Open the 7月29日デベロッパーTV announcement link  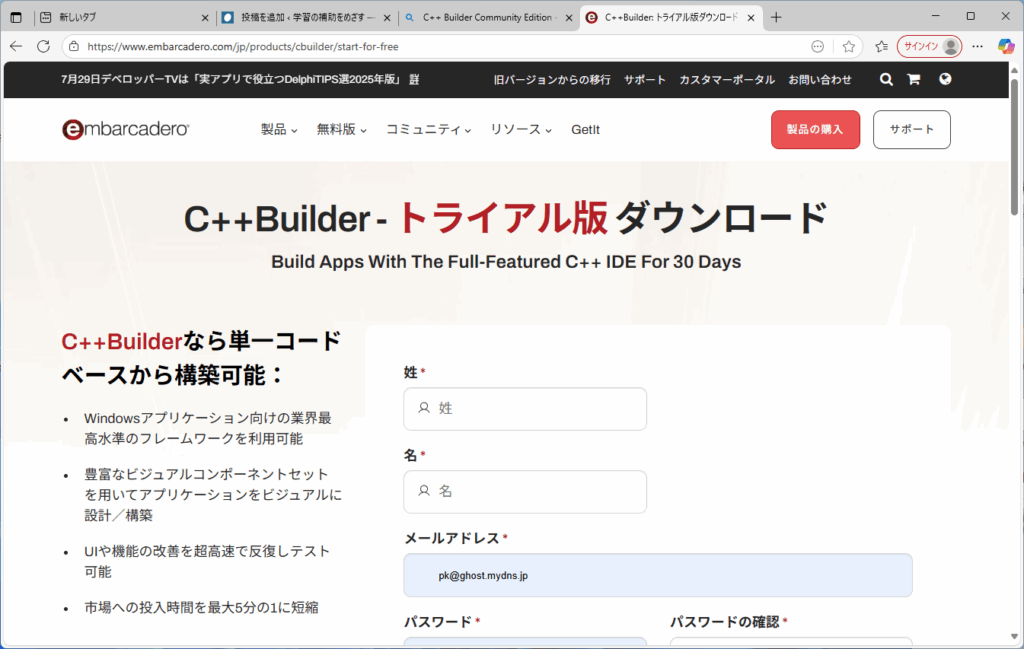click(x=240, y=80)
